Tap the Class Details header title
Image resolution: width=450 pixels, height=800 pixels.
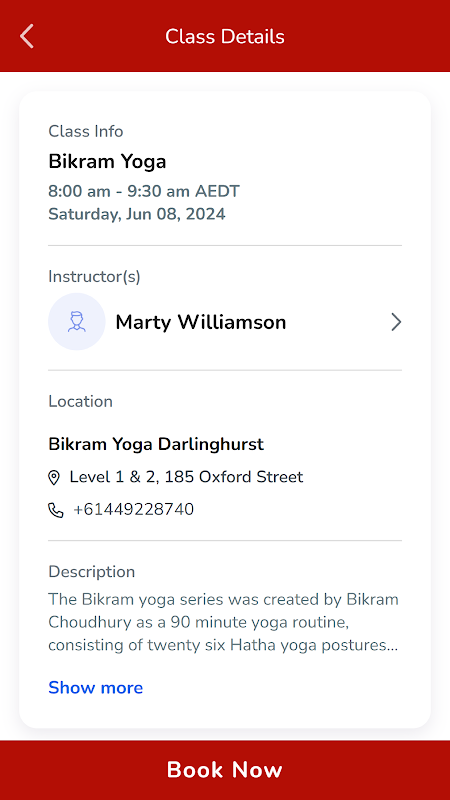click(x=225, y=37)
